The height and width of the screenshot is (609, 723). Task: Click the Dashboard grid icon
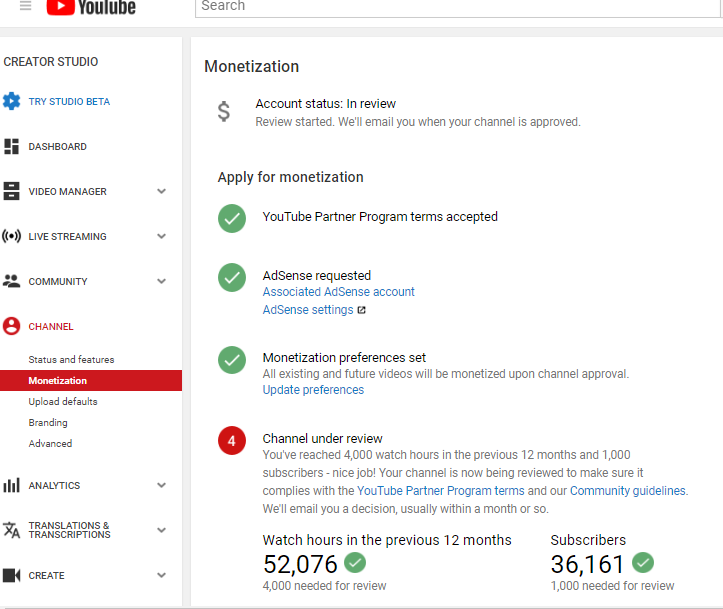tap(12, 146)
